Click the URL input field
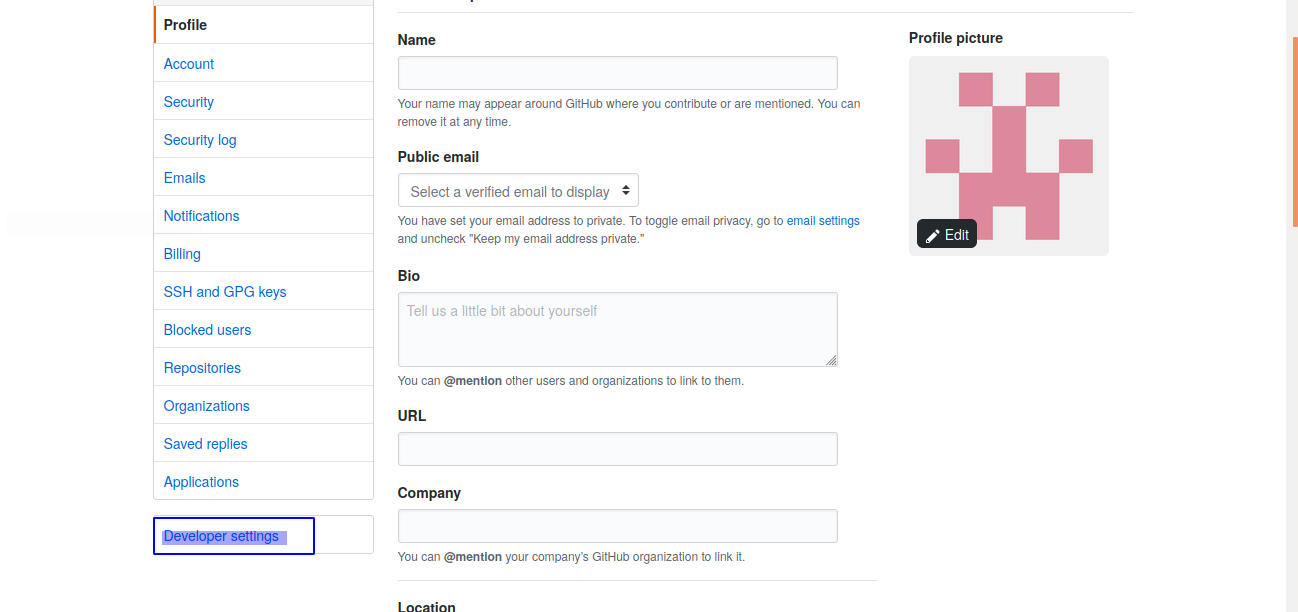 pyautogui.click(x=617, y=449)
